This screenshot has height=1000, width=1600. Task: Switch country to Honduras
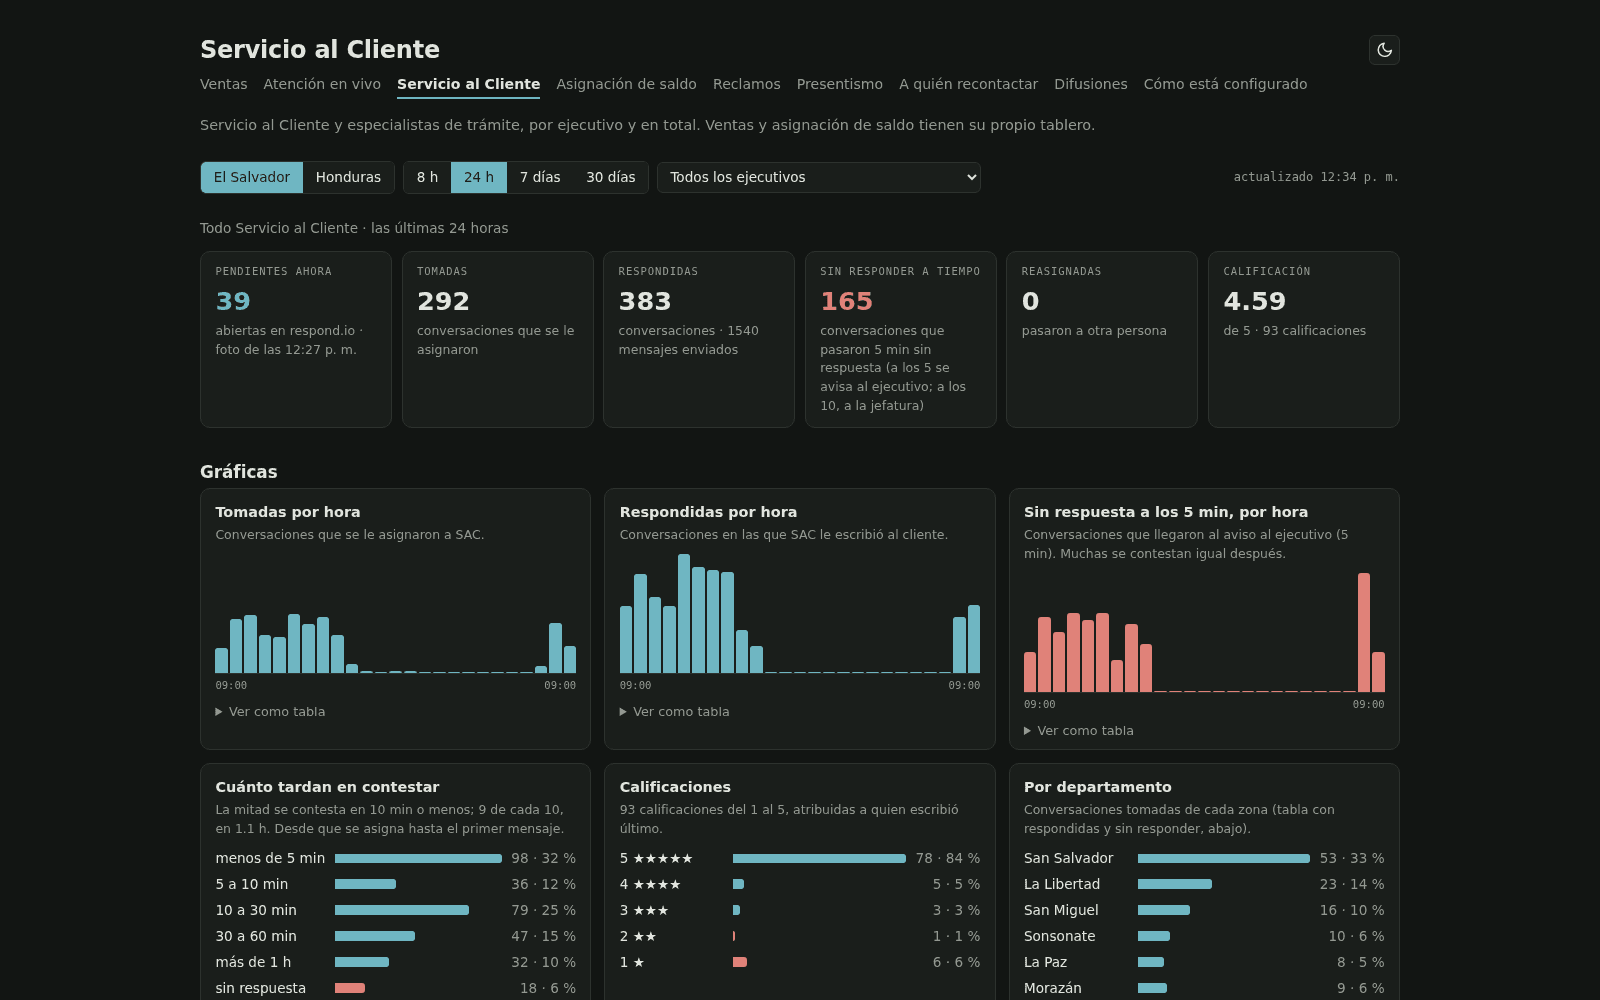click(x=348, y=177)
